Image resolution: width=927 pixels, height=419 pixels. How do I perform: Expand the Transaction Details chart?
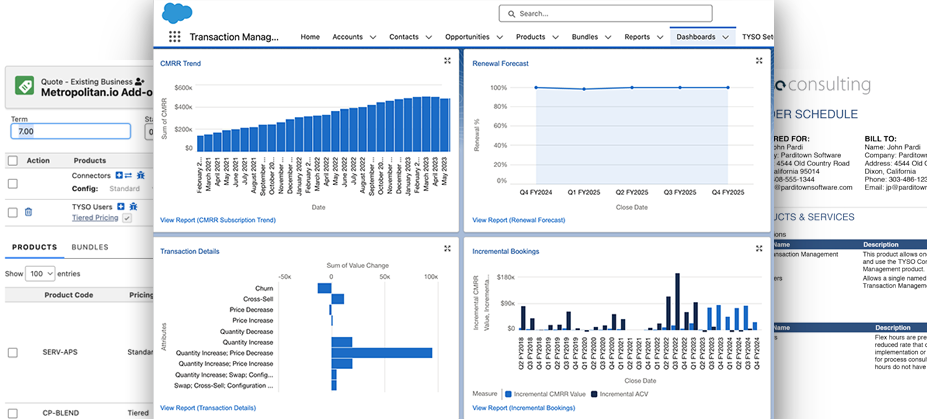point(447,249)
